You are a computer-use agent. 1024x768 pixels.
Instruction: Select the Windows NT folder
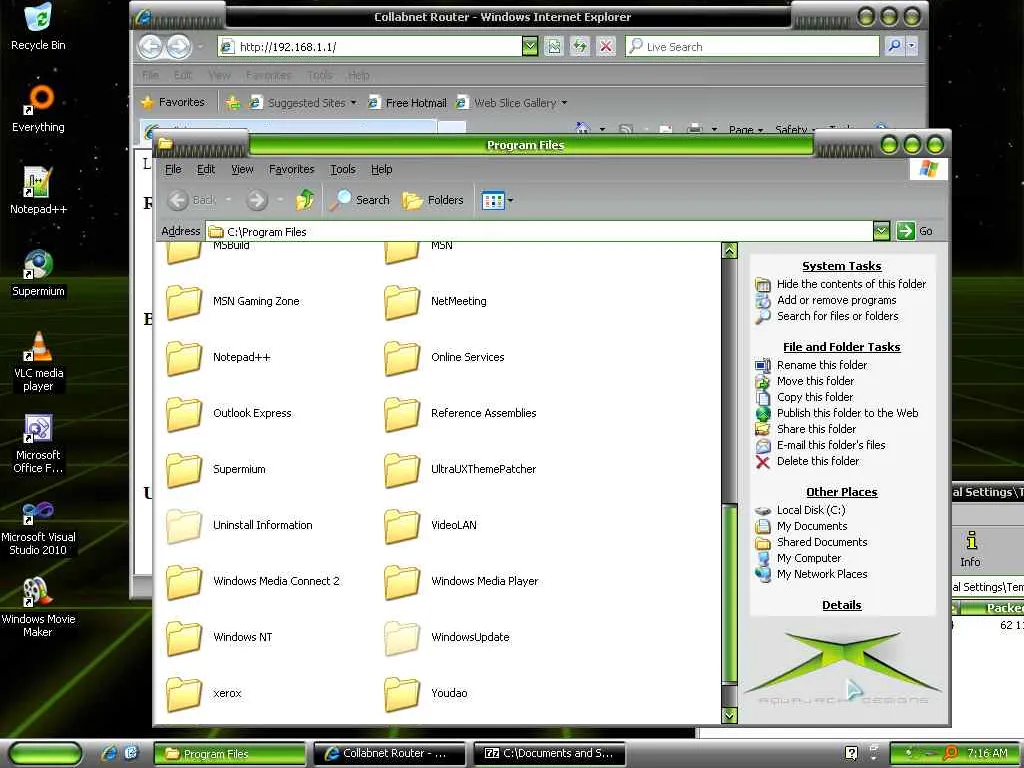(x=219, y=638)
